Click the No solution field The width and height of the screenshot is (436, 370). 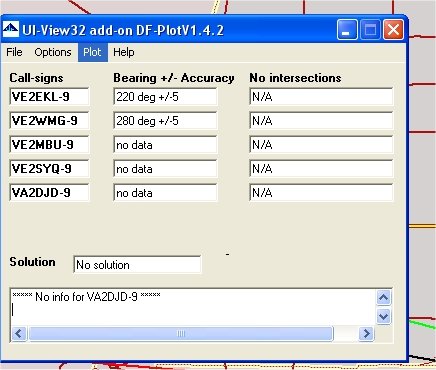click(137, 265)
